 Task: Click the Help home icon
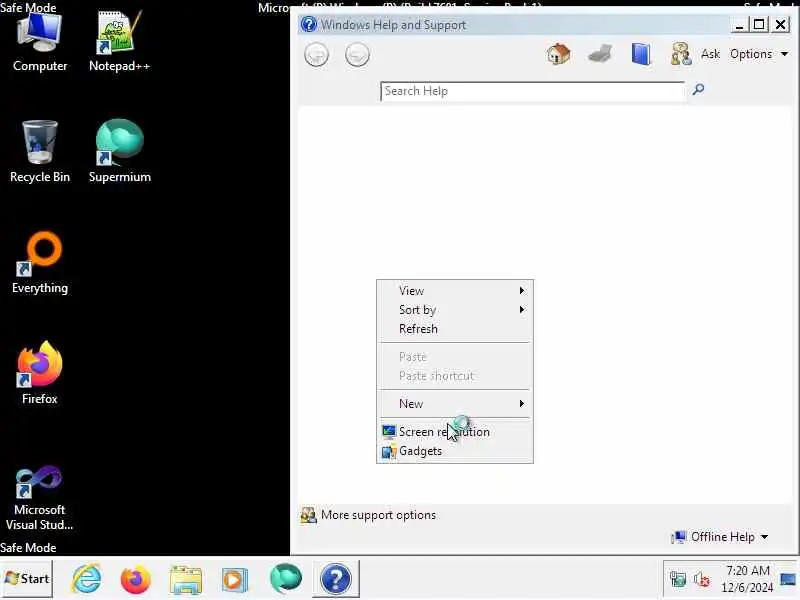pos(558,54)
